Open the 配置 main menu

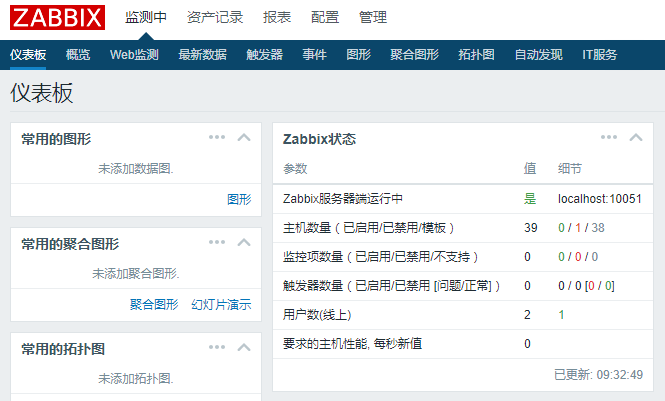pyautogui.click(x=325, y=17)
